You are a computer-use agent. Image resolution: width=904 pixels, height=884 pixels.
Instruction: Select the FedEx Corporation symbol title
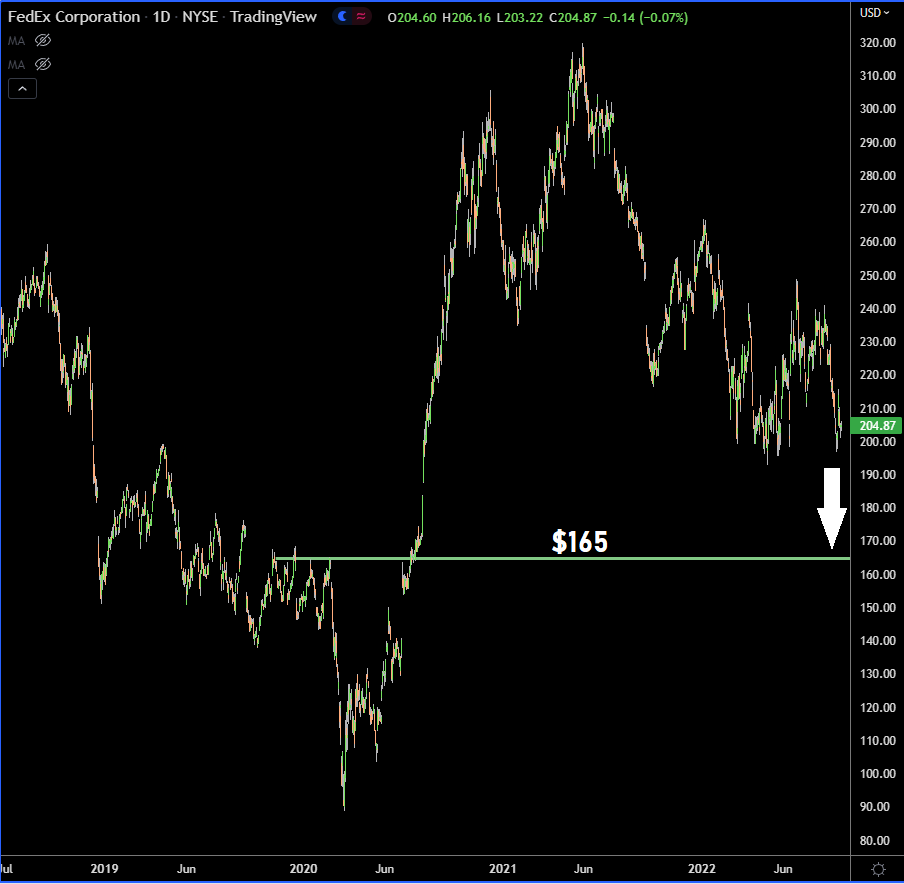74,17
